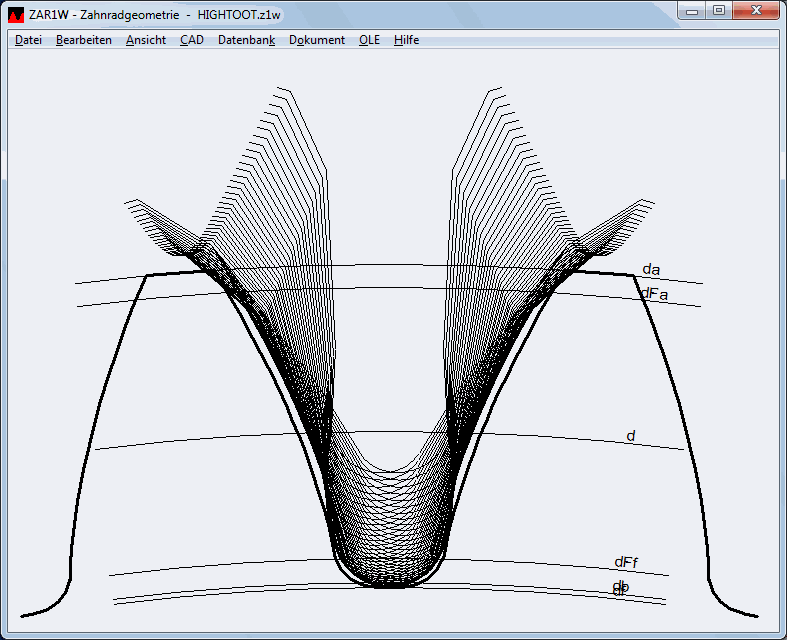Click the da tip circle label
The image size is (787, 640).
651,270
